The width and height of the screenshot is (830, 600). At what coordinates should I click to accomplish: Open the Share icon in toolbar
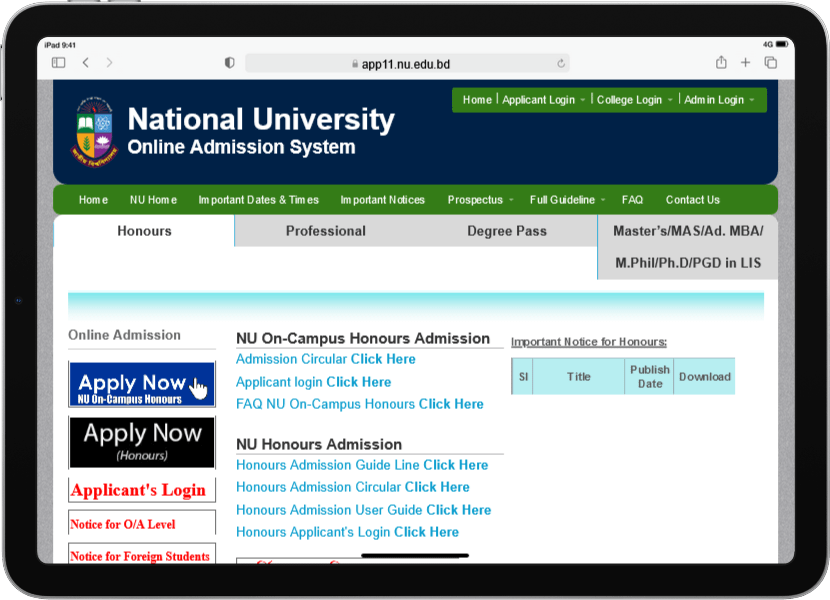click(721, 62)
